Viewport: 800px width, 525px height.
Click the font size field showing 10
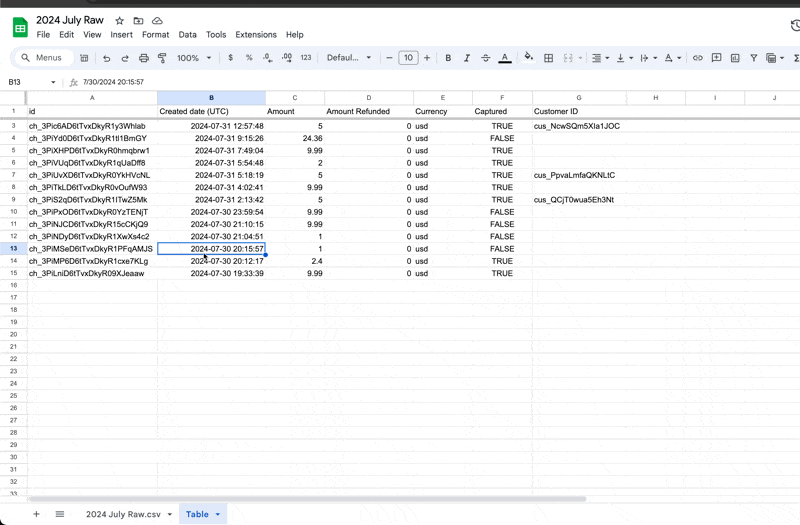408,58
